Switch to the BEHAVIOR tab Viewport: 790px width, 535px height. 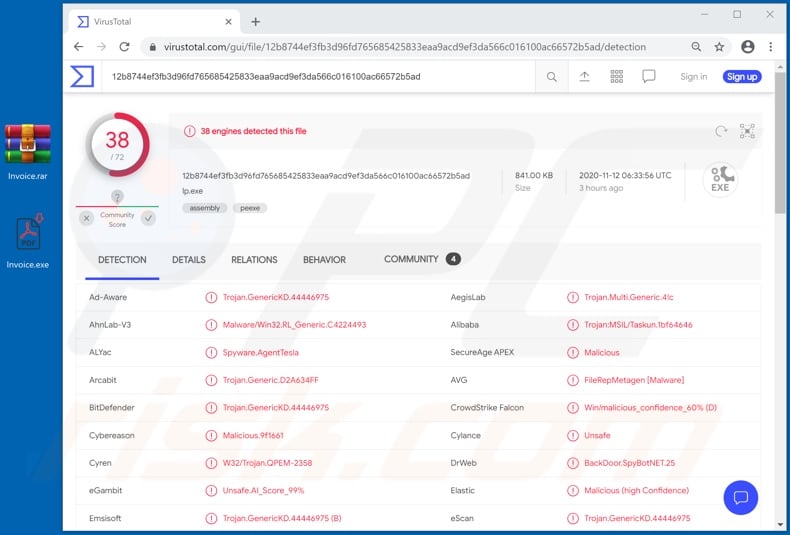point(324,260)
